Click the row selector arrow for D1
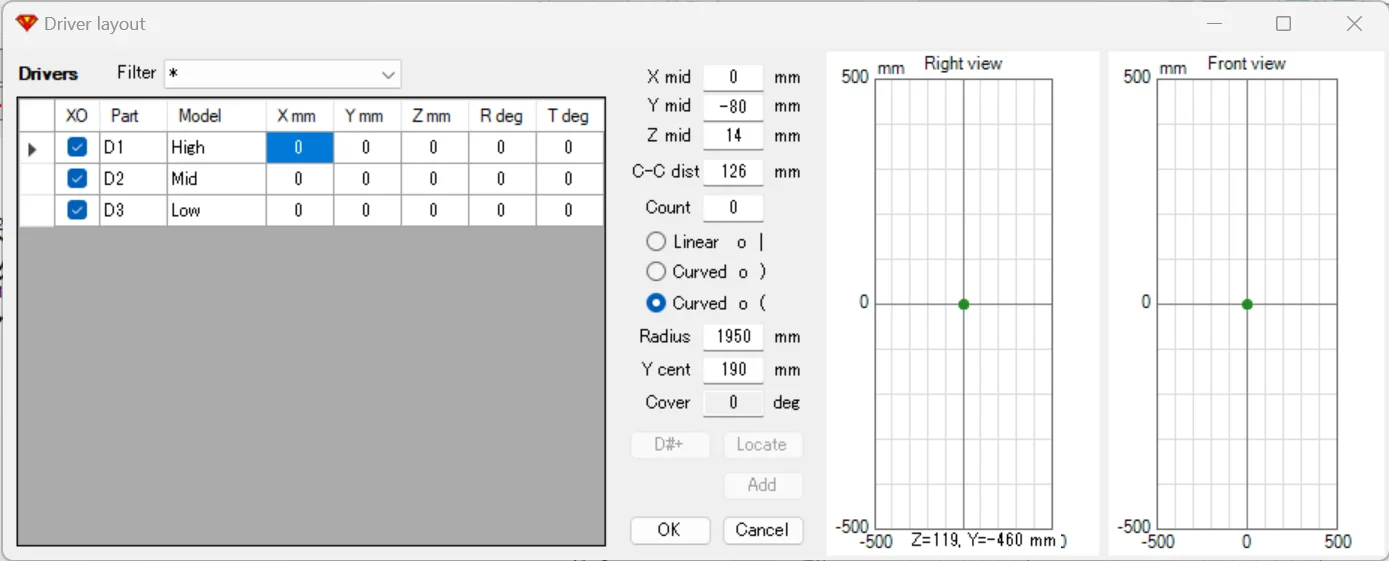The image size is (1389, 561). 32,149
